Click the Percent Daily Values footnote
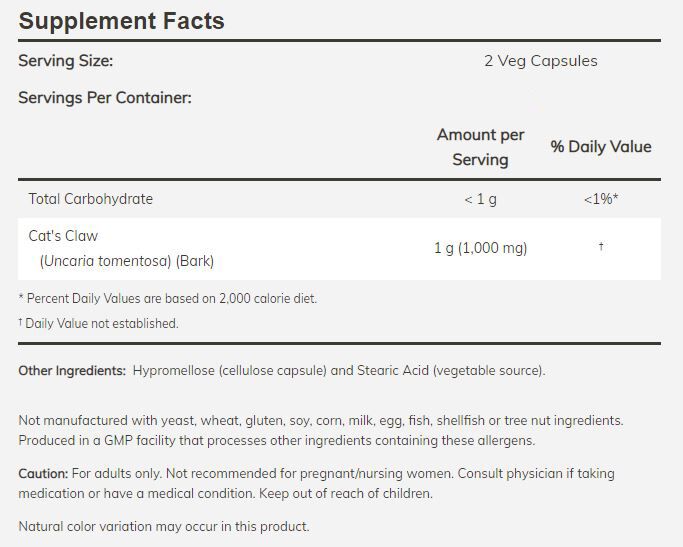Image resolution: width=683 pixels, height=547 pixels. click(168, 298)
